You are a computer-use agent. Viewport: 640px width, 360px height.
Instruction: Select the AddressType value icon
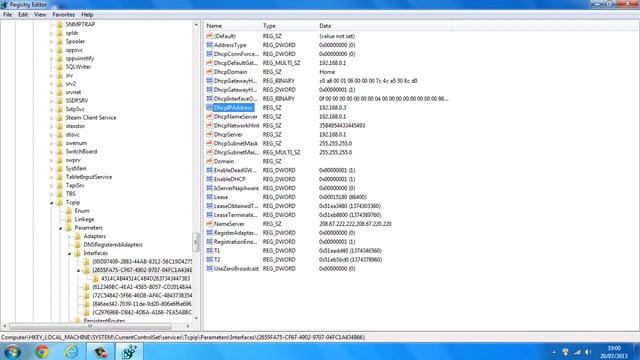click(x=209, y=45)
